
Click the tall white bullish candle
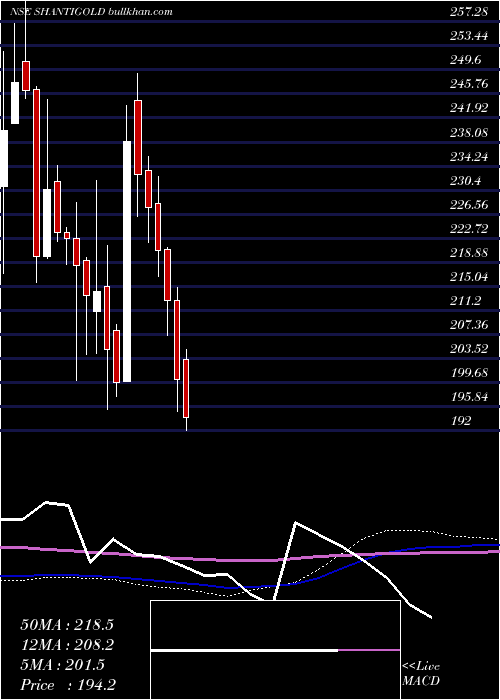point(127,261)
